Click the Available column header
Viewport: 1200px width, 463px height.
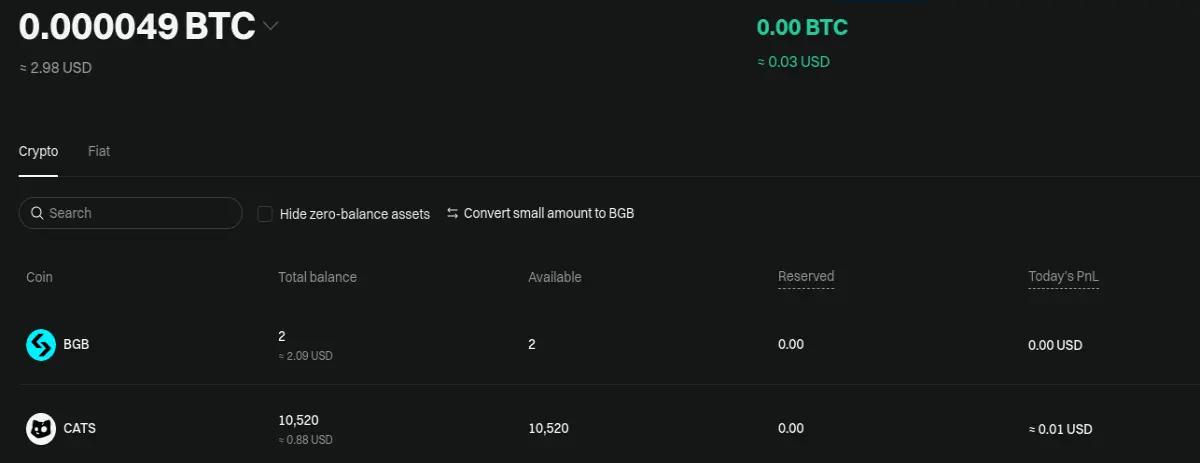click(555, 277)
